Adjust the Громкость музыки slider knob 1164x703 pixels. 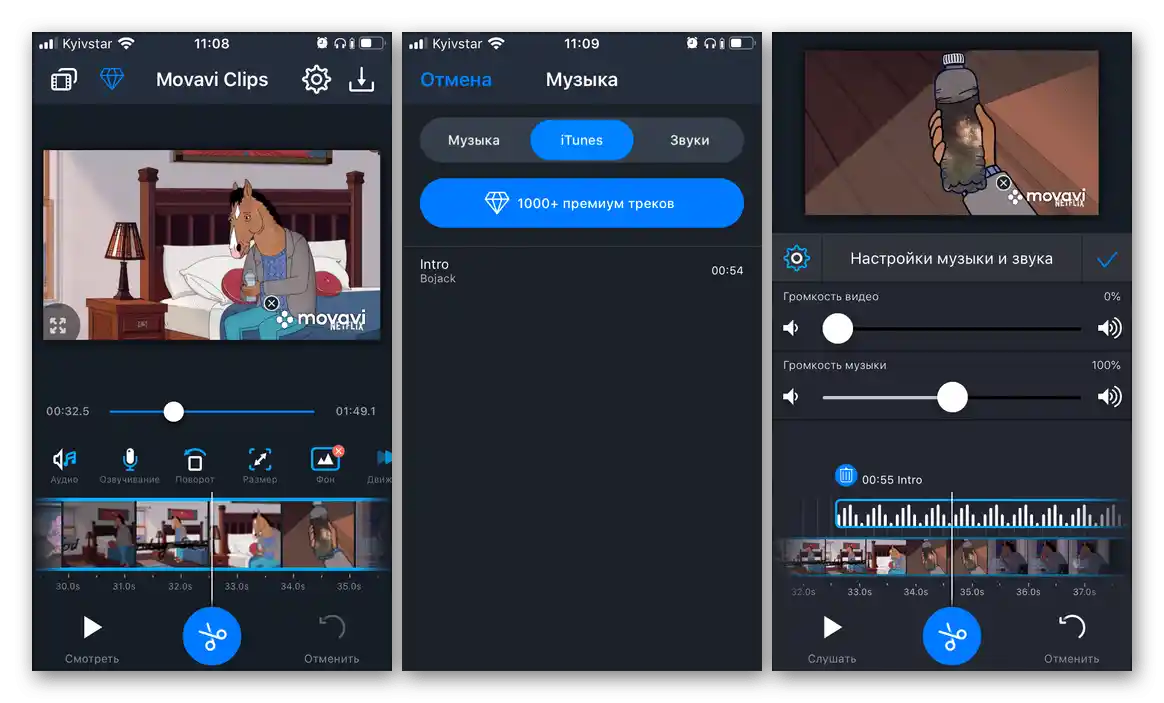952,397
